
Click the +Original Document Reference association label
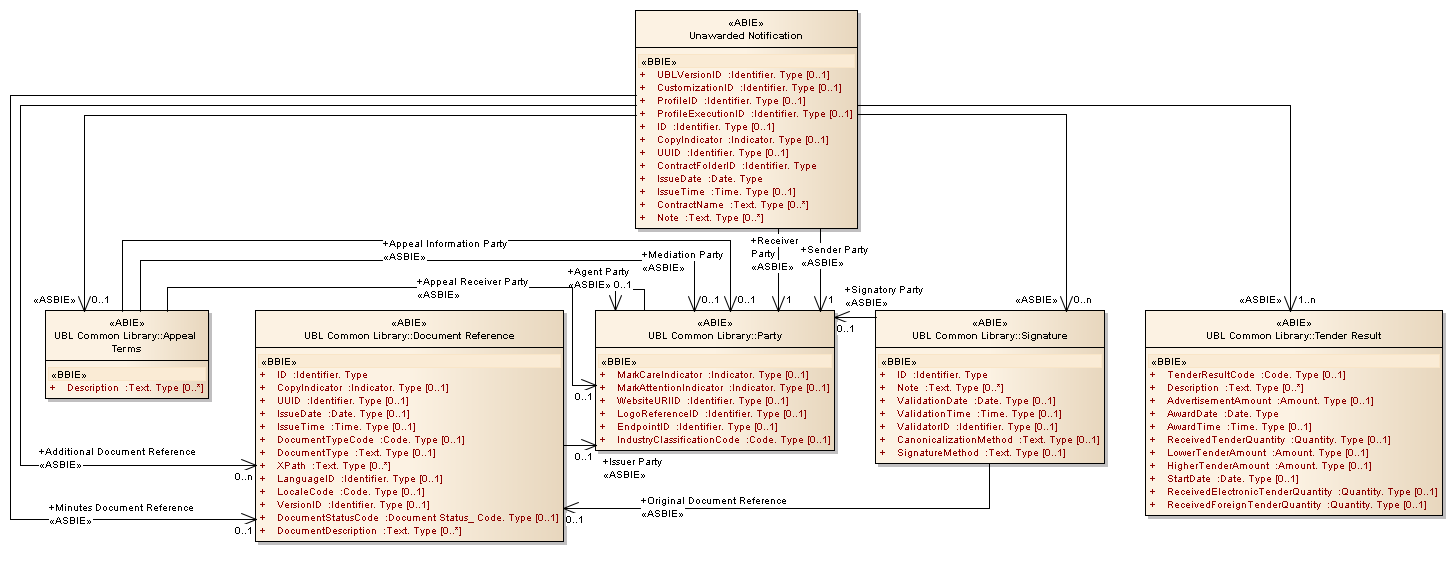pyautogui.click(x=713, y=501)
